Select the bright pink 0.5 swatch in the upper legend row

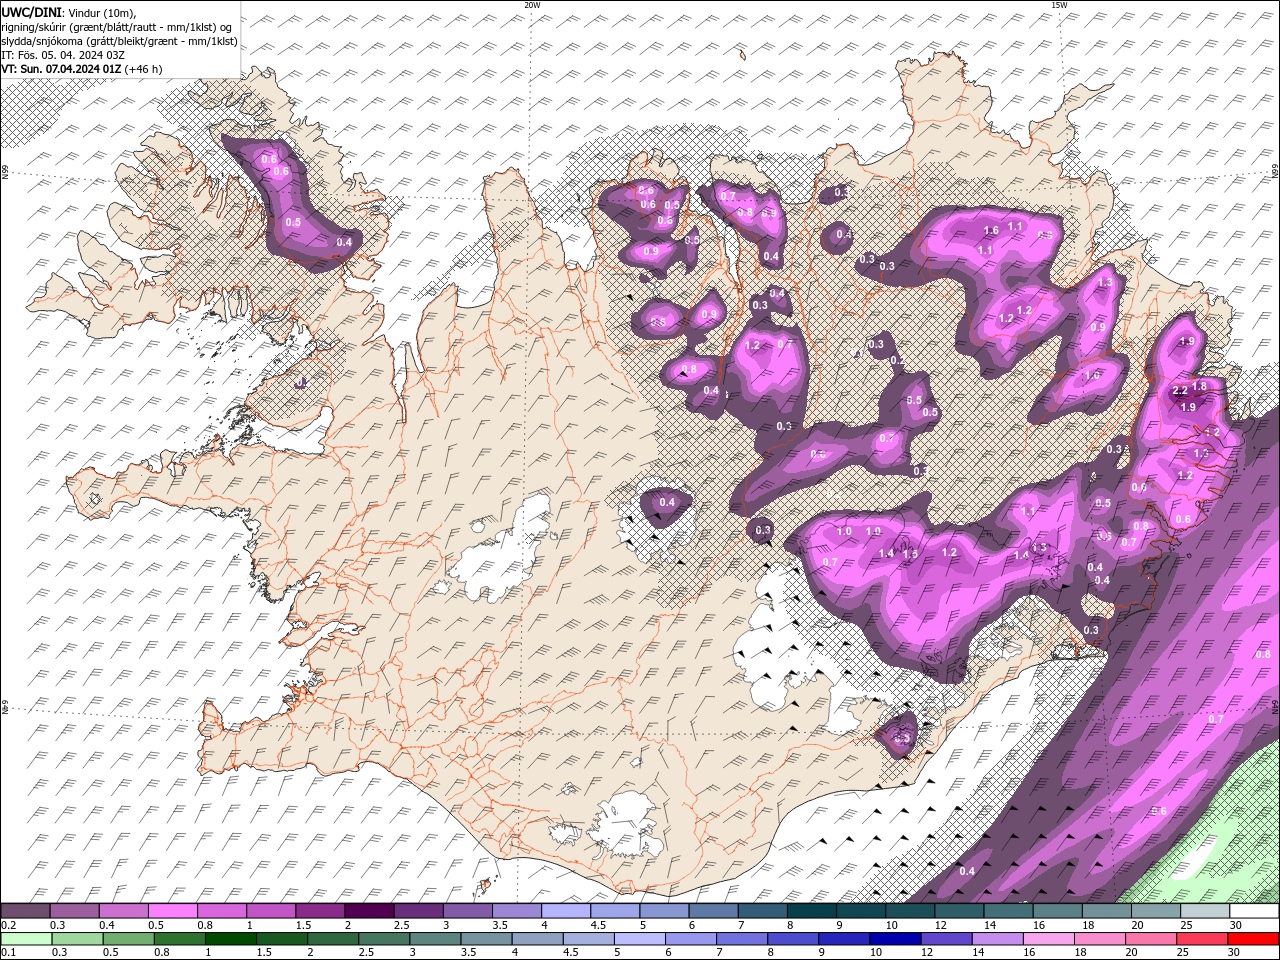pos(172,911)
